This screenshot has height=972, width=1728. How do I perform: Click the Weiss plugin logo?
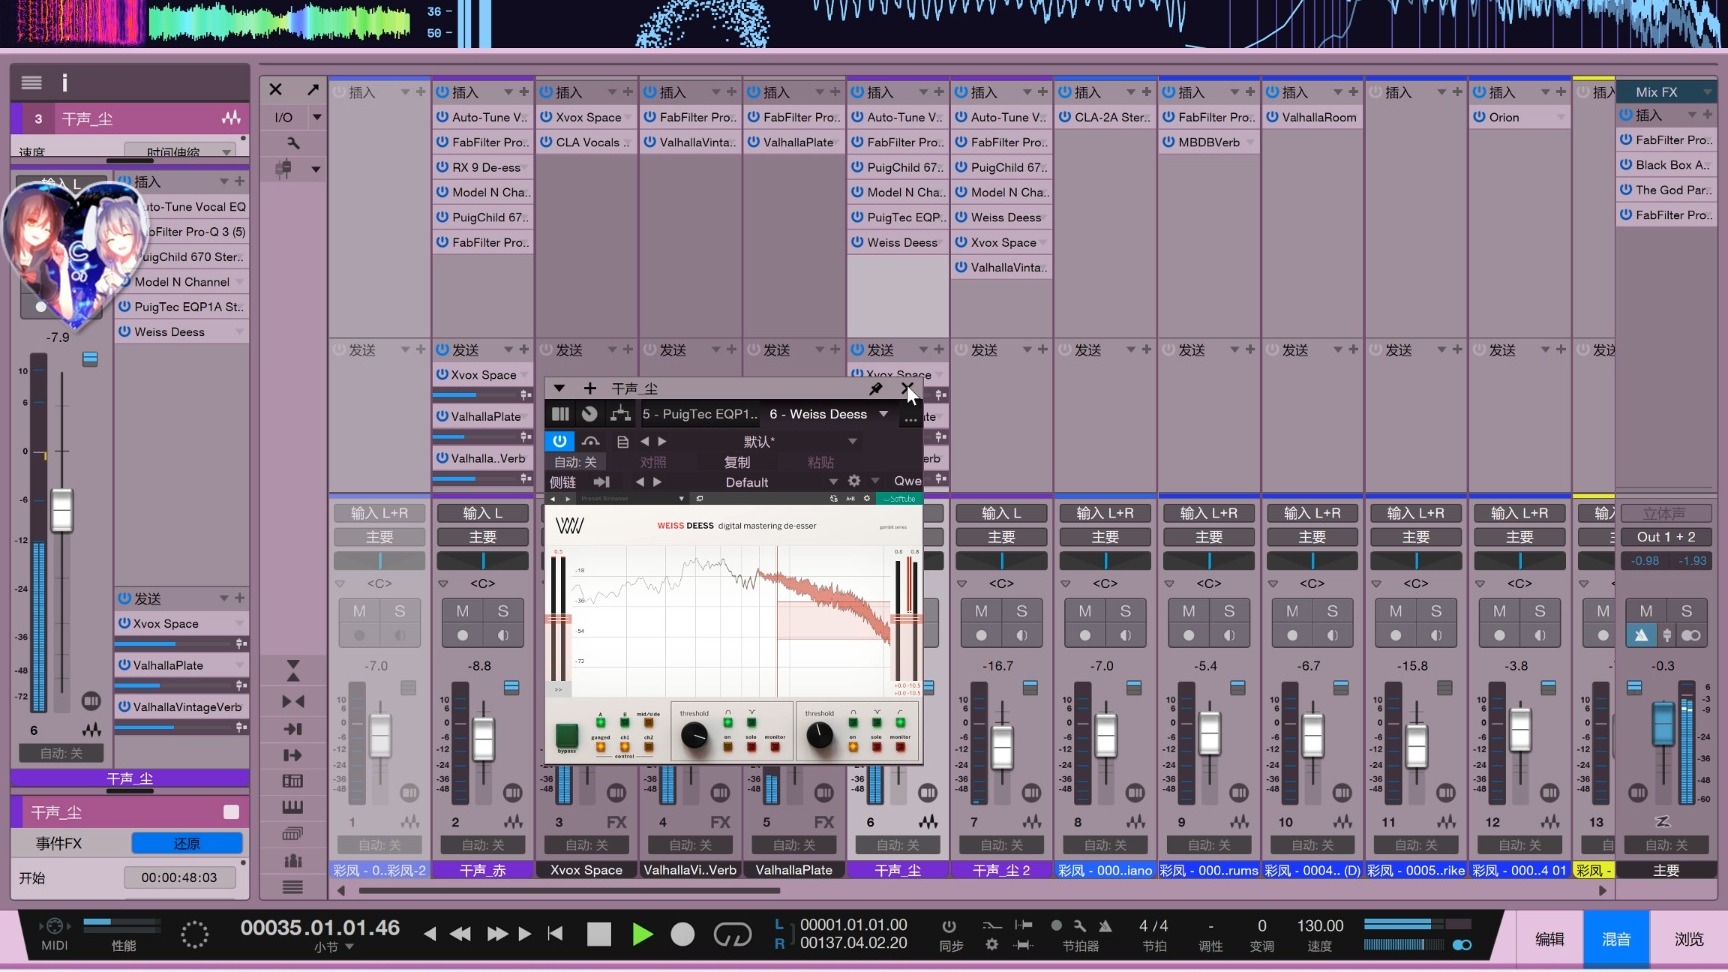coord(570,526)
